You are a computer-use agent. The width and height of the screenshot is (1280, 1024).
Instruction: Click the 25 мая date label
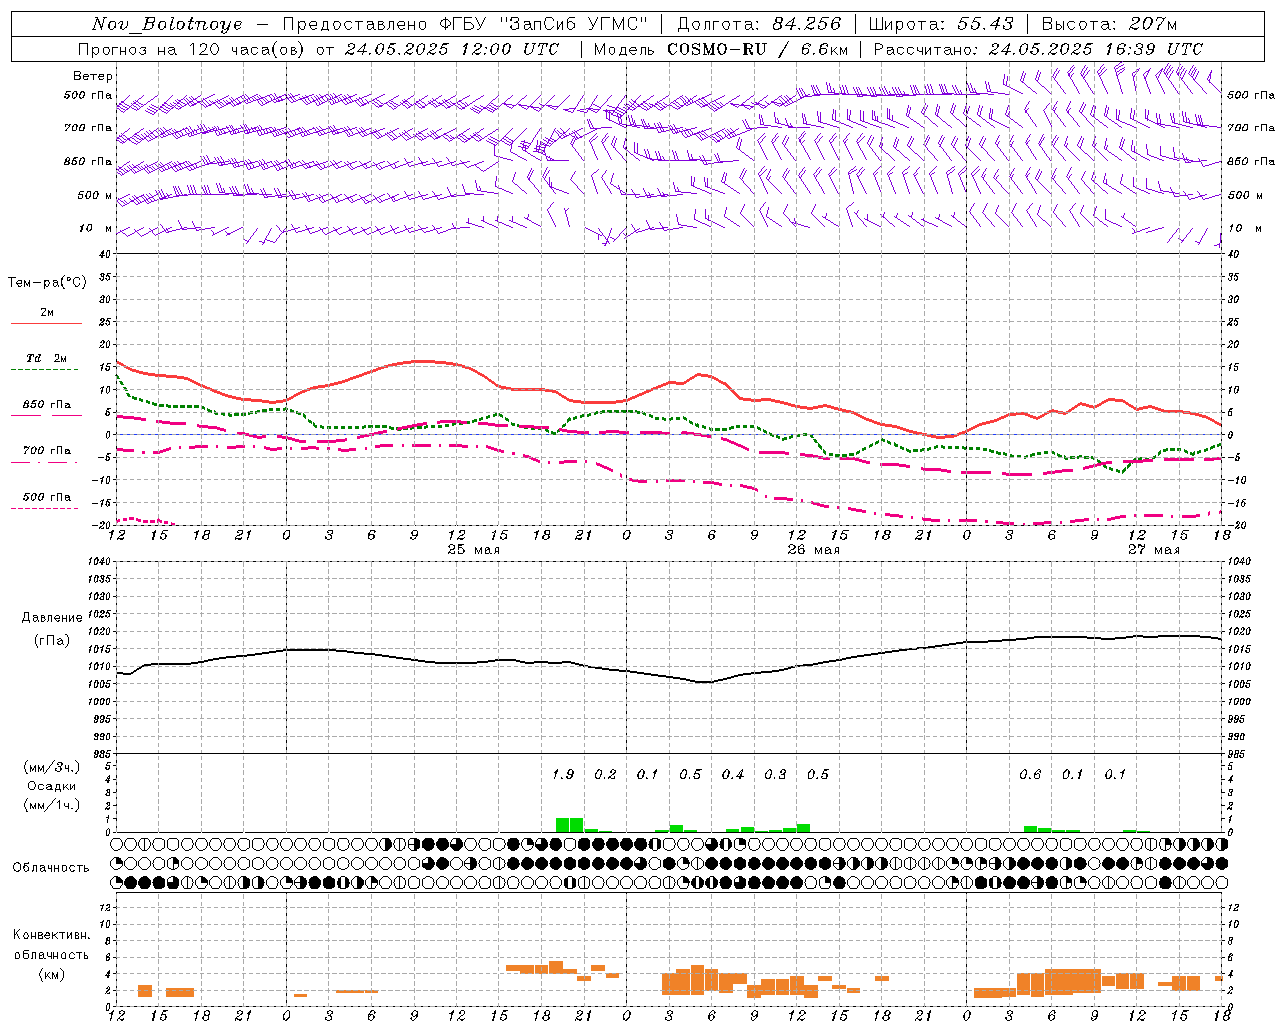click(x=473, y=550)
